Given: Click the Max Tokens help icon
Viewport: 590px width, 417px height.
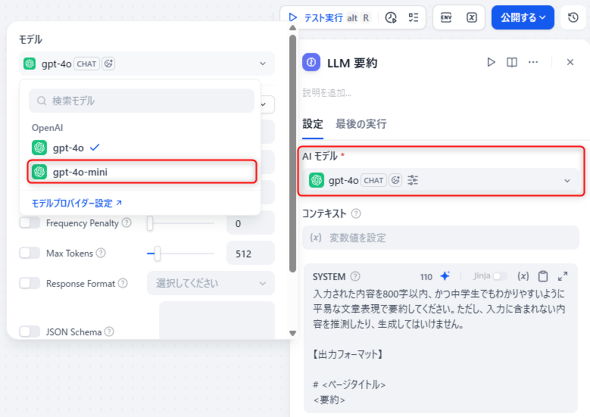Looking at the screenshot, I should tap(101, 253).
